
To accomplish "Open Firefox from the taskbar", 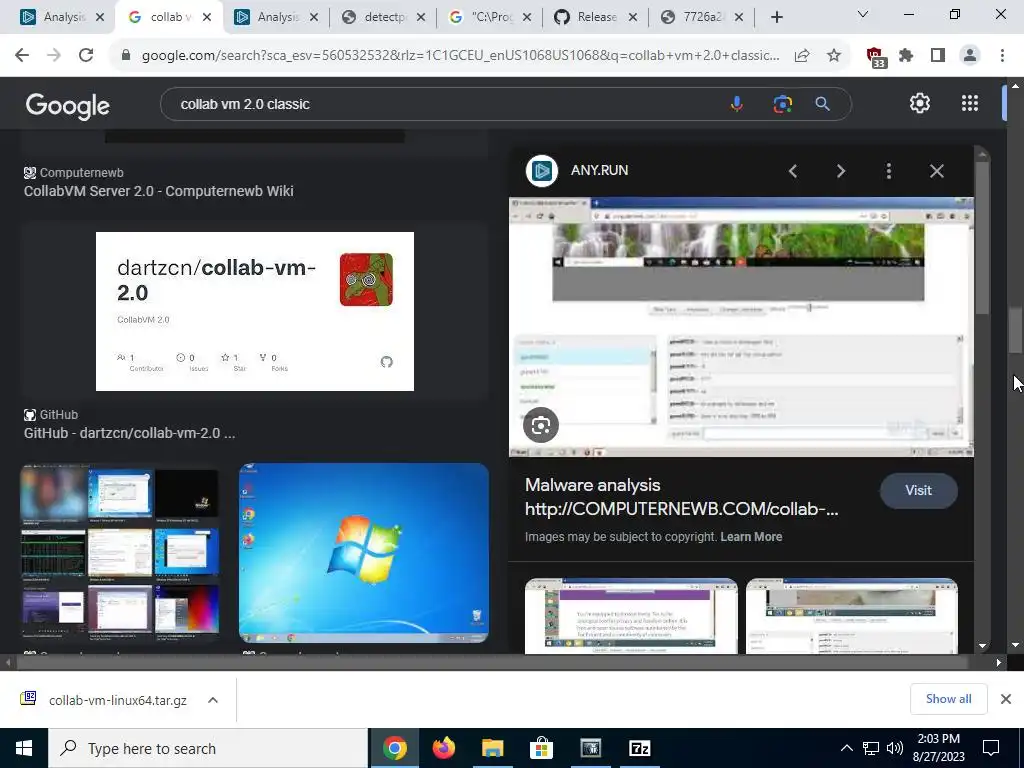I will click(443, 748).
